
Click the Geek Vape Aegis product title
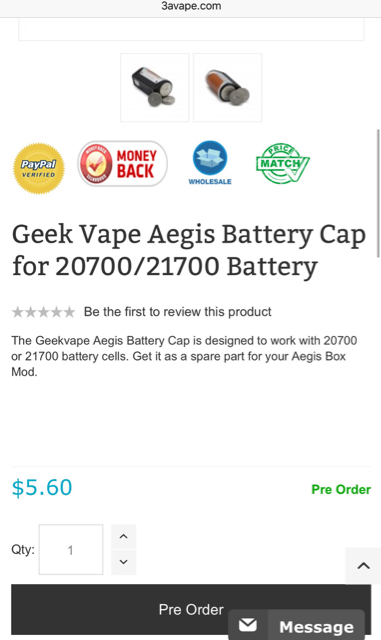tap(189, 251)
